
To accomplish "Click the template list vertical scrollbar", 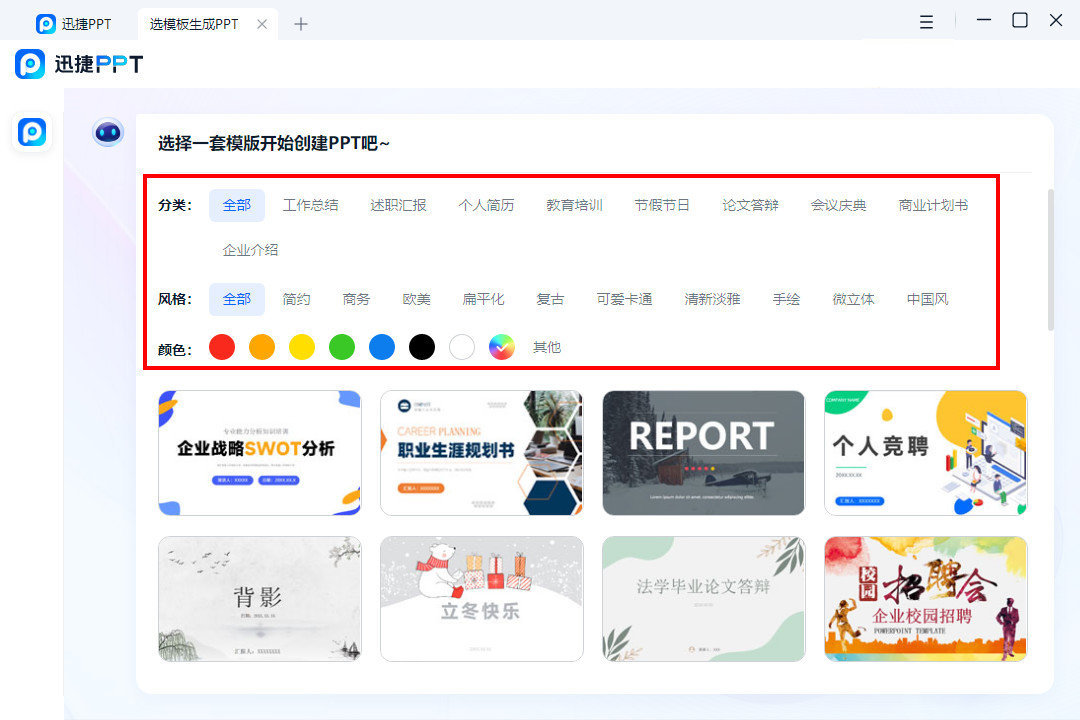I will tap(1050, 260).
